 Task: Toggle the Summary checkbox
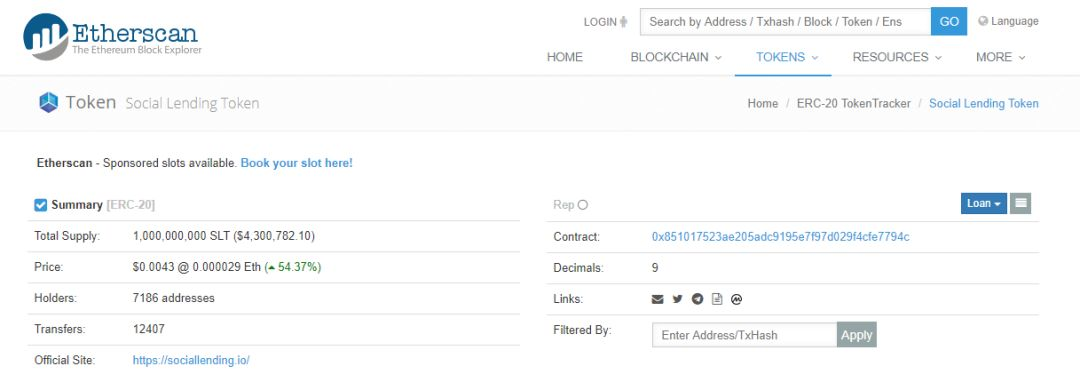pos(41,205)
